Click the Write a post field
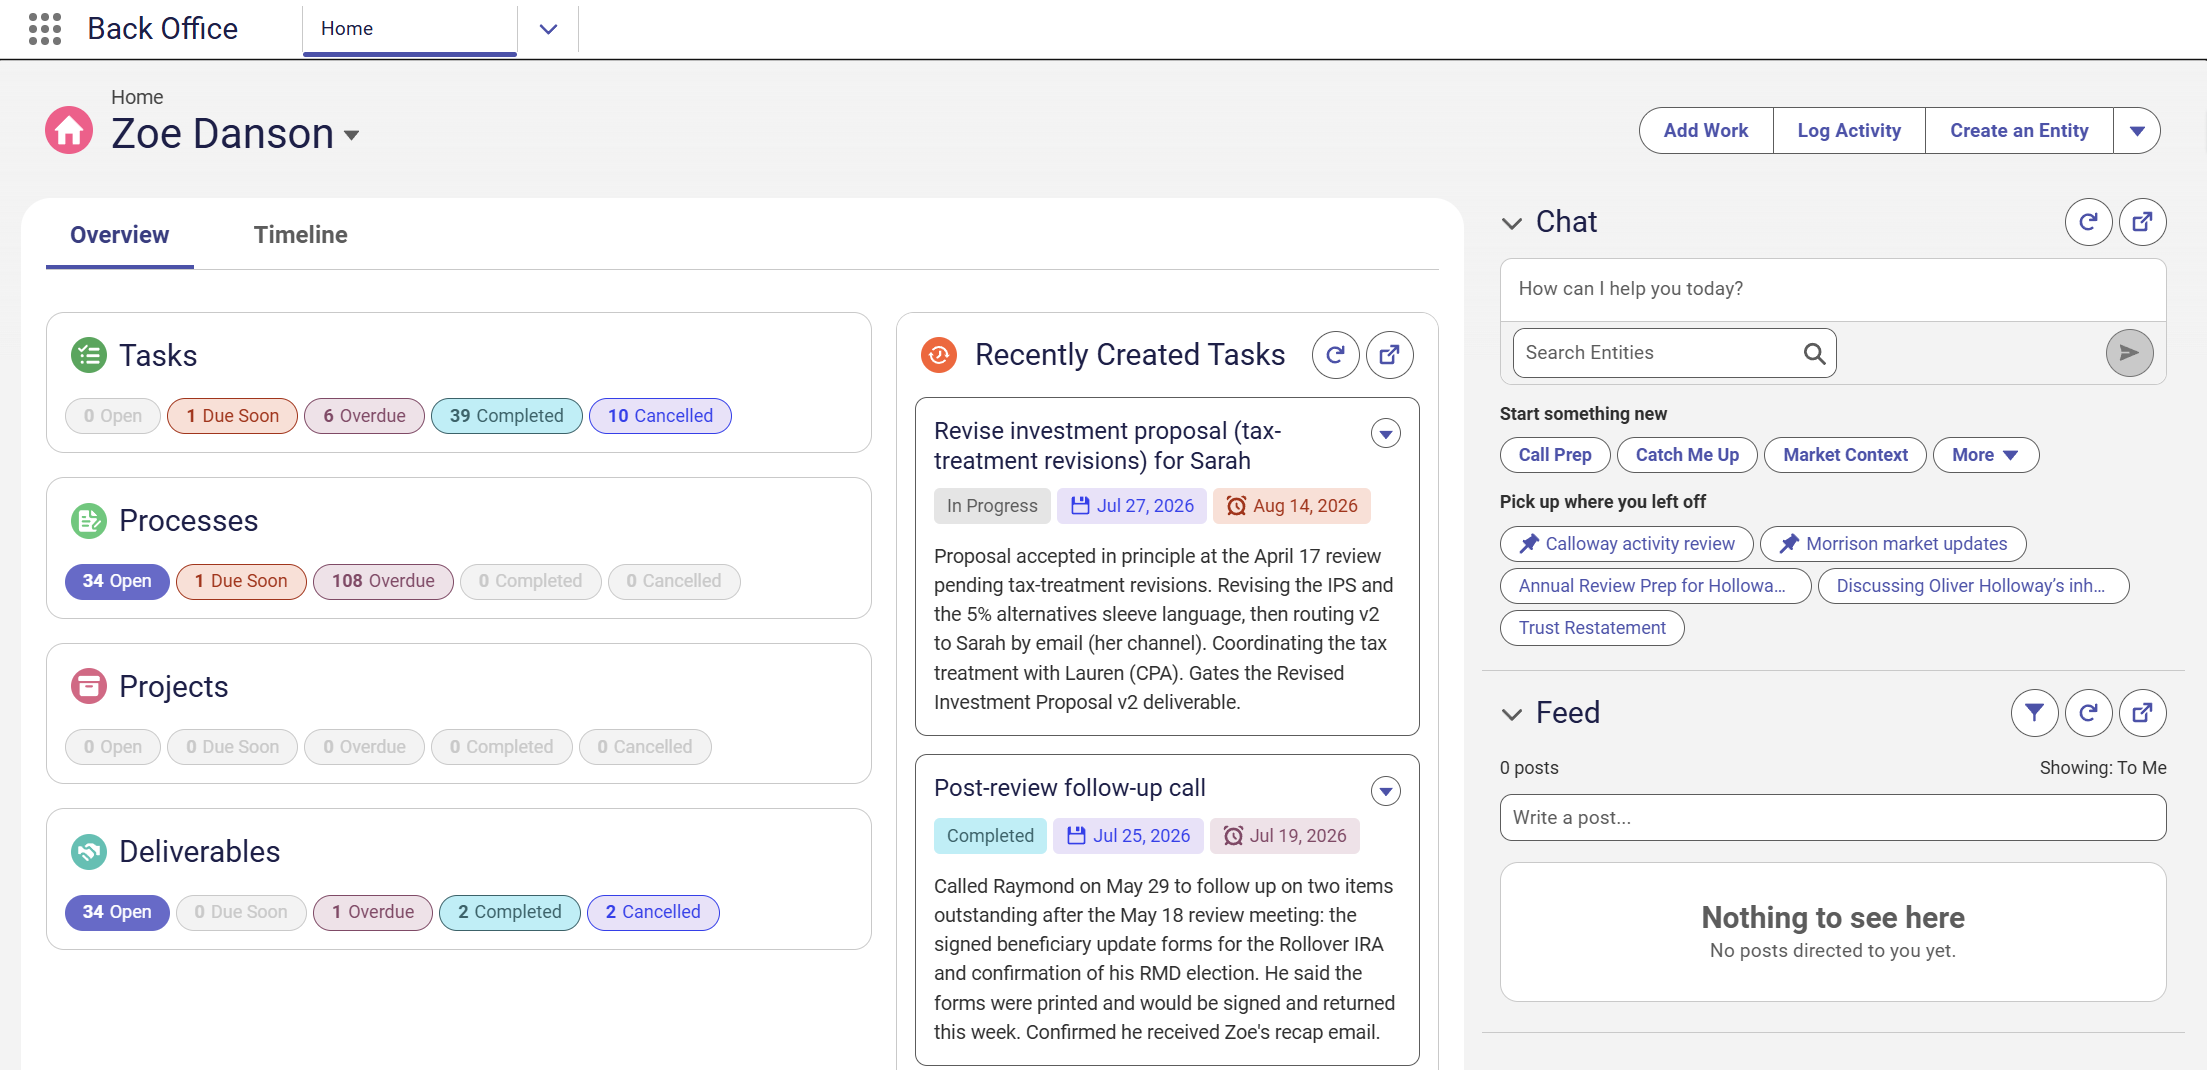This screenshot has height=1070, width=2207. (1833, 818)
